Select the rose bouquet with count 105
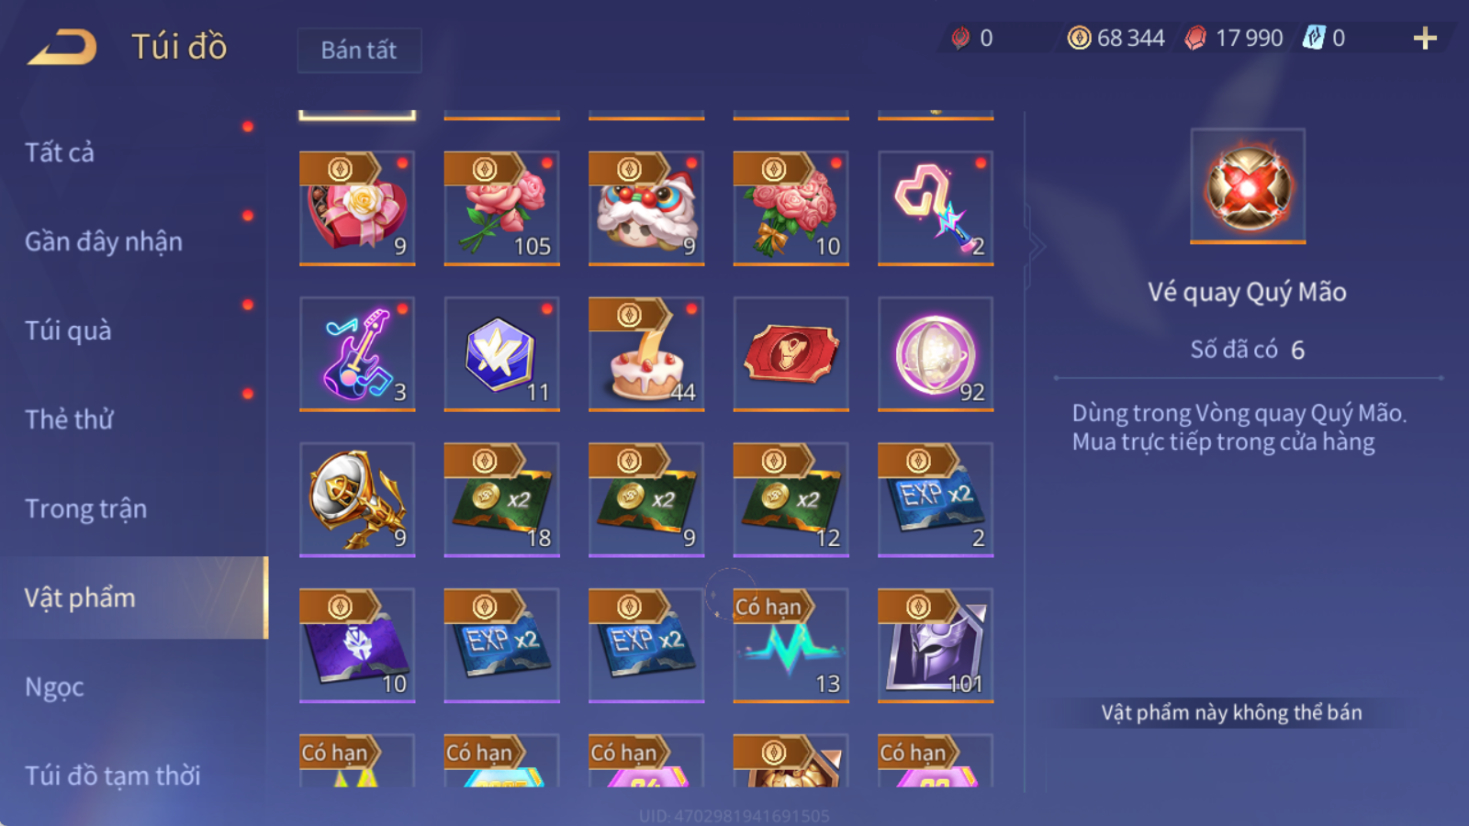Image resolution: width=1469 pixels, height=826 pixels. (x=502, y=208)
